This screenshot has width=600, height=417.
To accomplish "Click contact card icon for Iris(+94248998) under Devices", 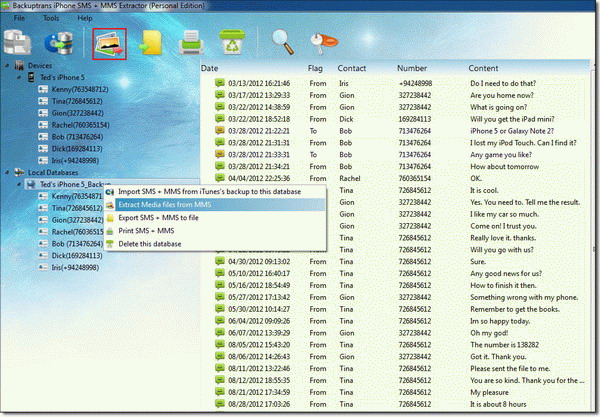I will click(43, 161).
